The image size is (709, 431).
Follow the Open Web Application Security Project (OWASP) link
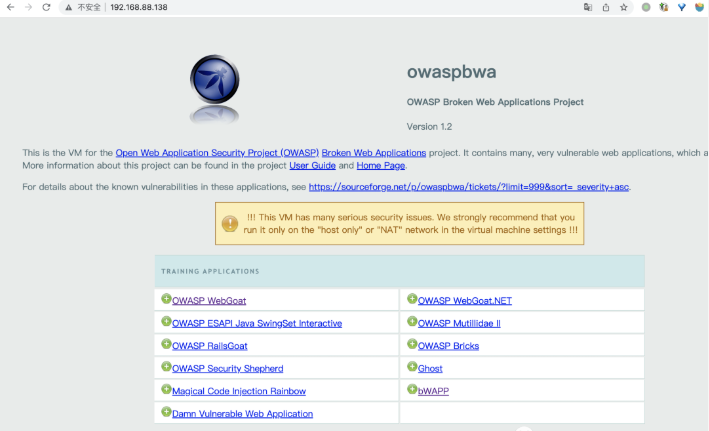tap(217, 153)
